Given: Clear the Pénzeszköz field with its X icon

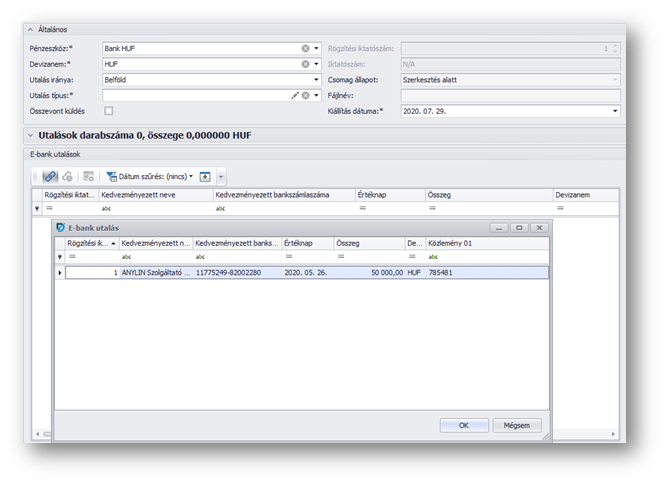Looking at the screenshot, I should point(305,48).
